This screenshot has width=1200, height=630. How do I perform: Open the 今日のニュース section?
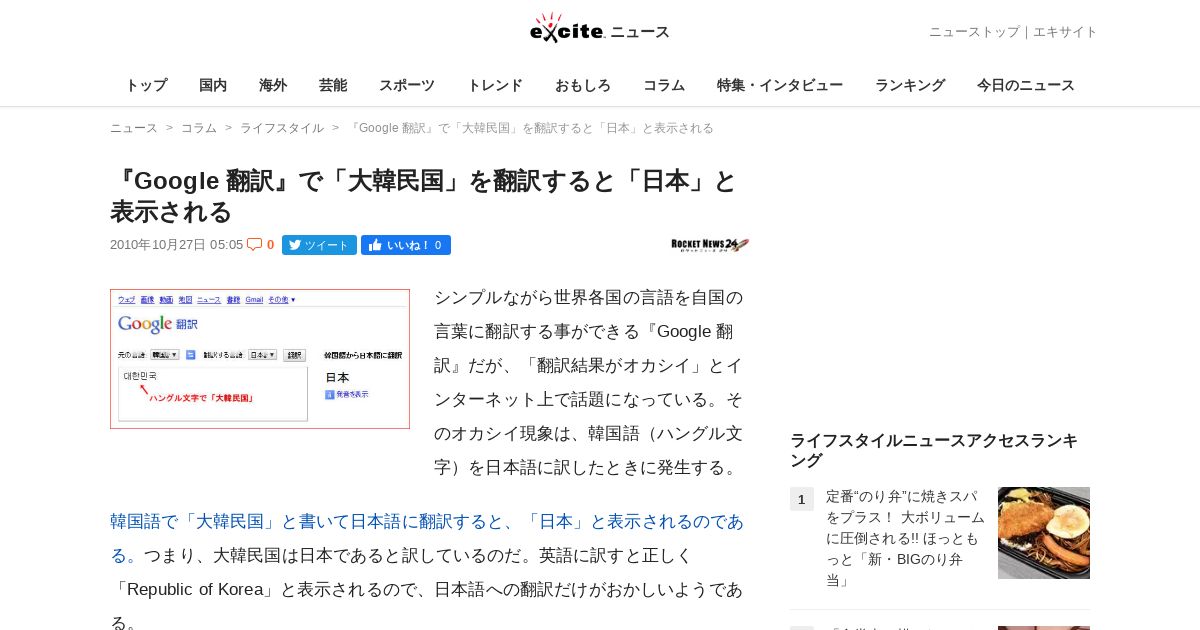point(1026,85)
